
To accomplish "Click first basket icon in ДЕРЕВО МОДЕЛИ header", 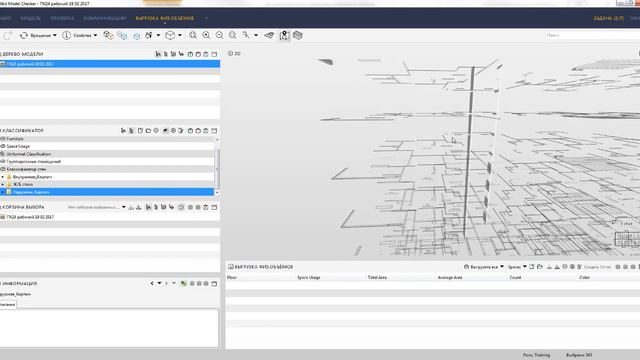I will tap(190, 54).
